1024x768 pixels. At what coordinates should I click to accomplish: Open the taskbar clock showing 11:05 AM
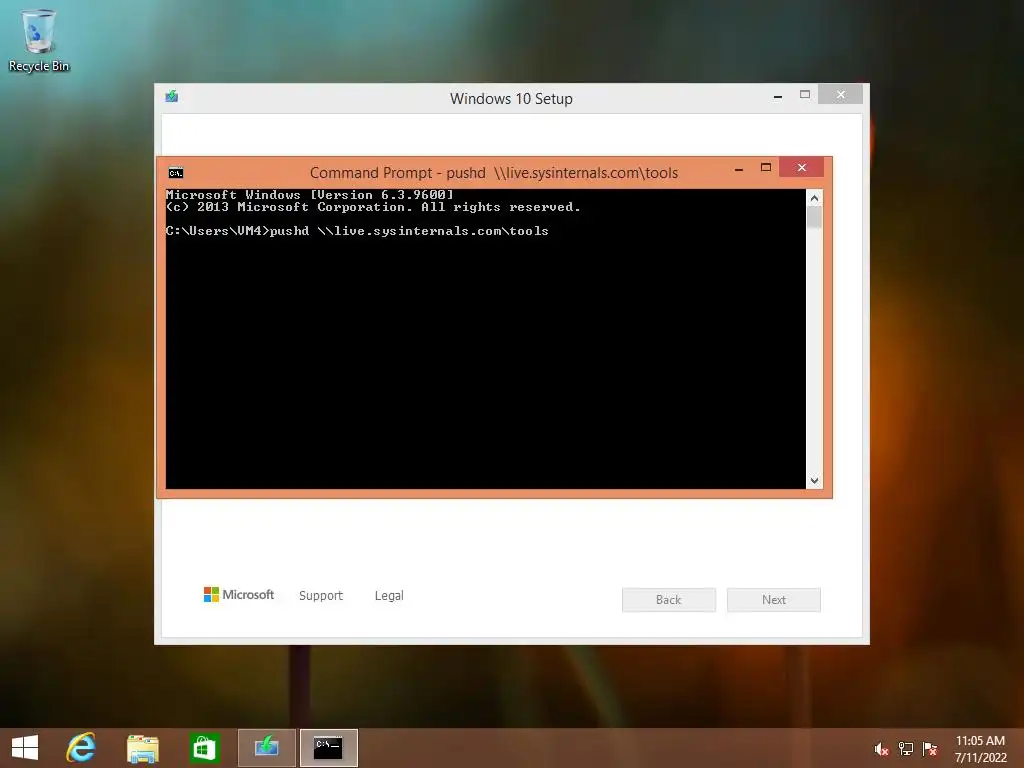point(980,748)
